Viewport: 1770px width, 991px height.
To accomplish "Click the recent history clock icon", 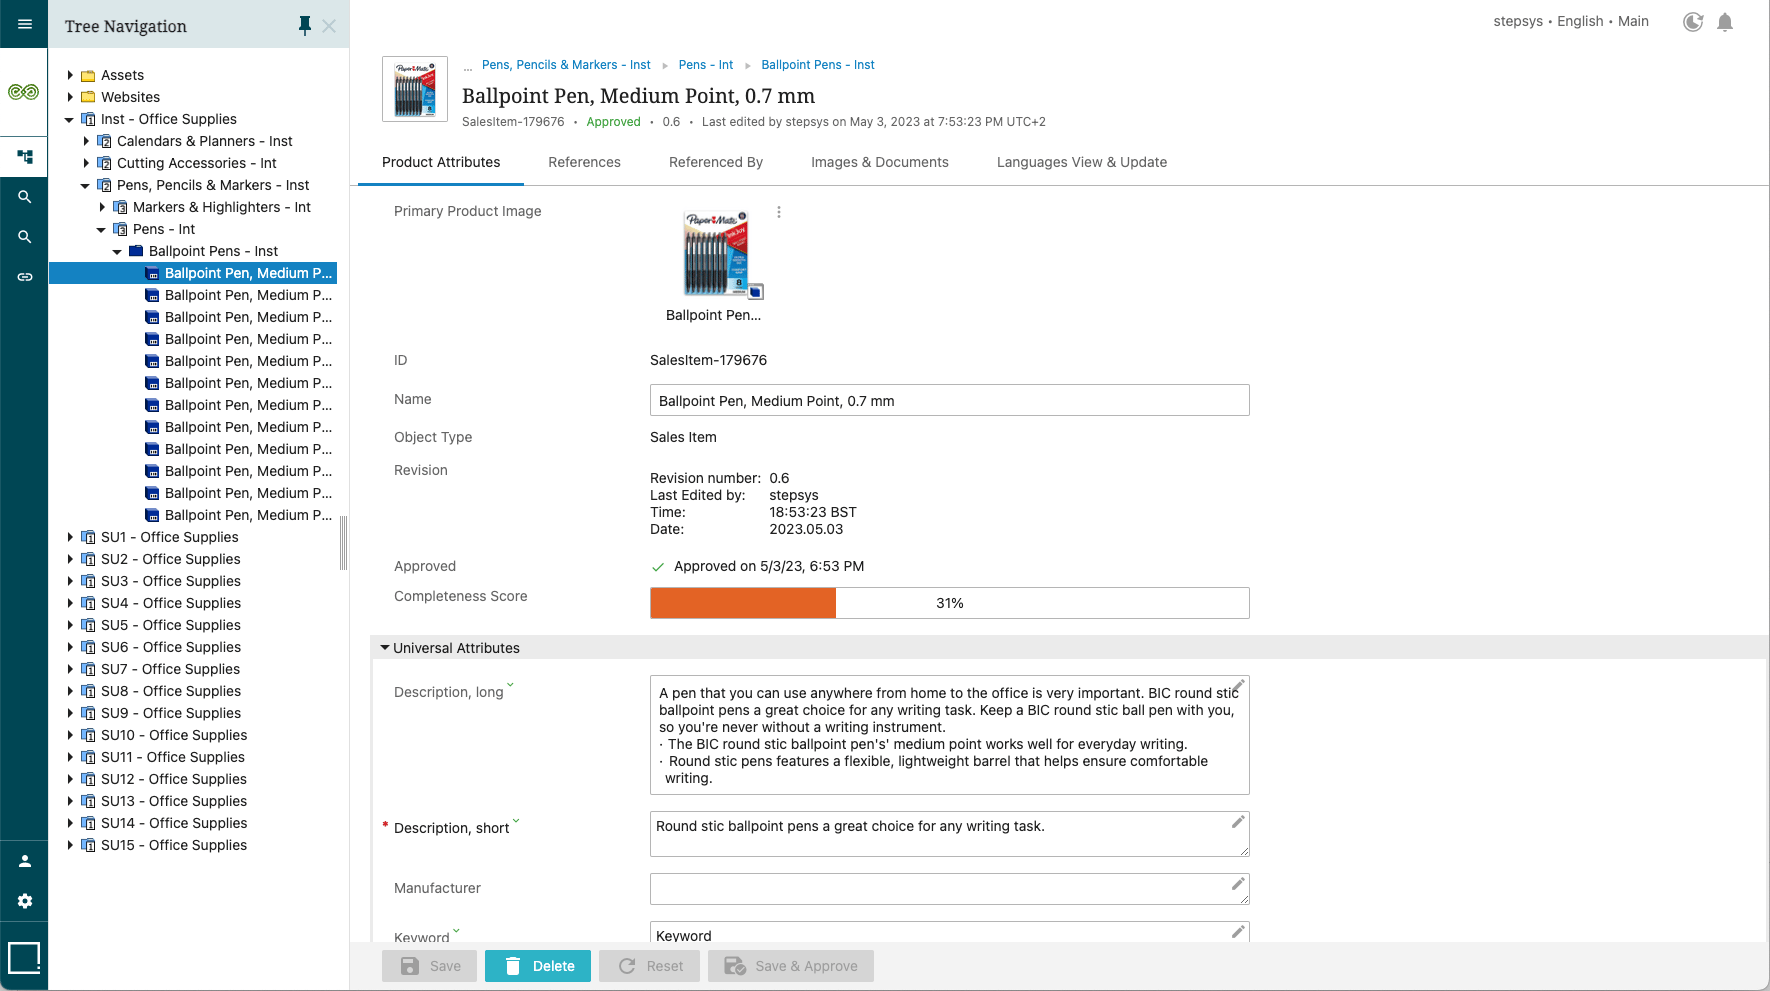I will [1693, 22].
